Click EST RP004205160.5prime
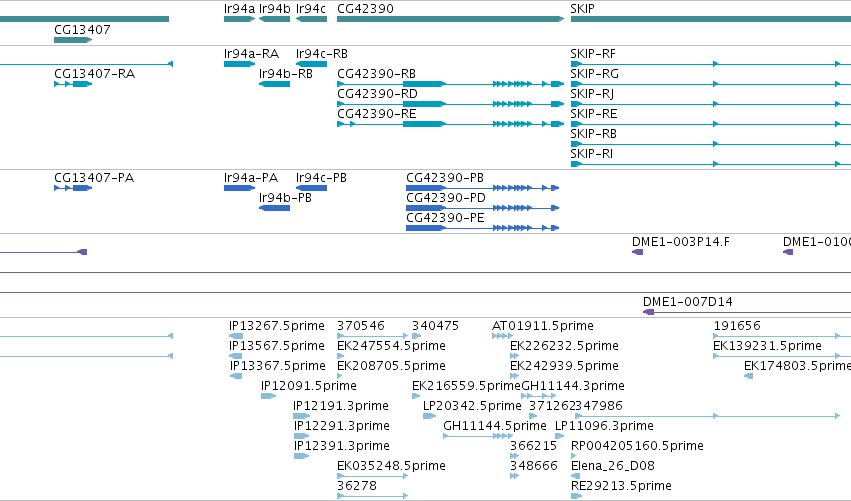851x501 pixels. coord(574,456)
